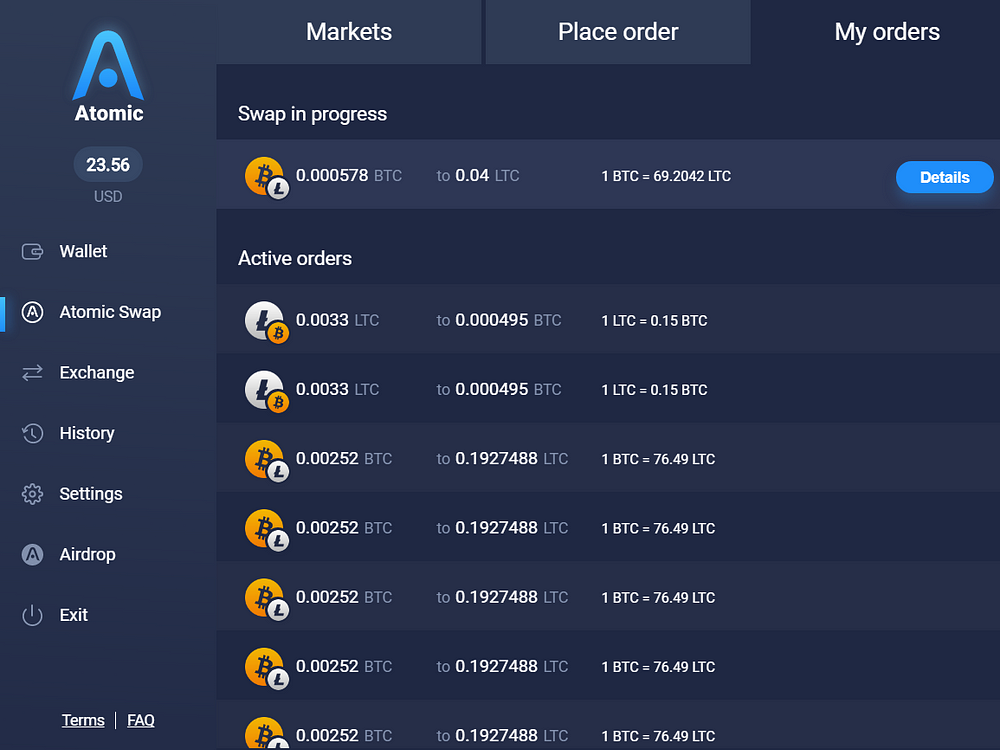Viewport: 1000px width, 750px height.
Task: Click the Exit power icon
Action: click(32, 615)
